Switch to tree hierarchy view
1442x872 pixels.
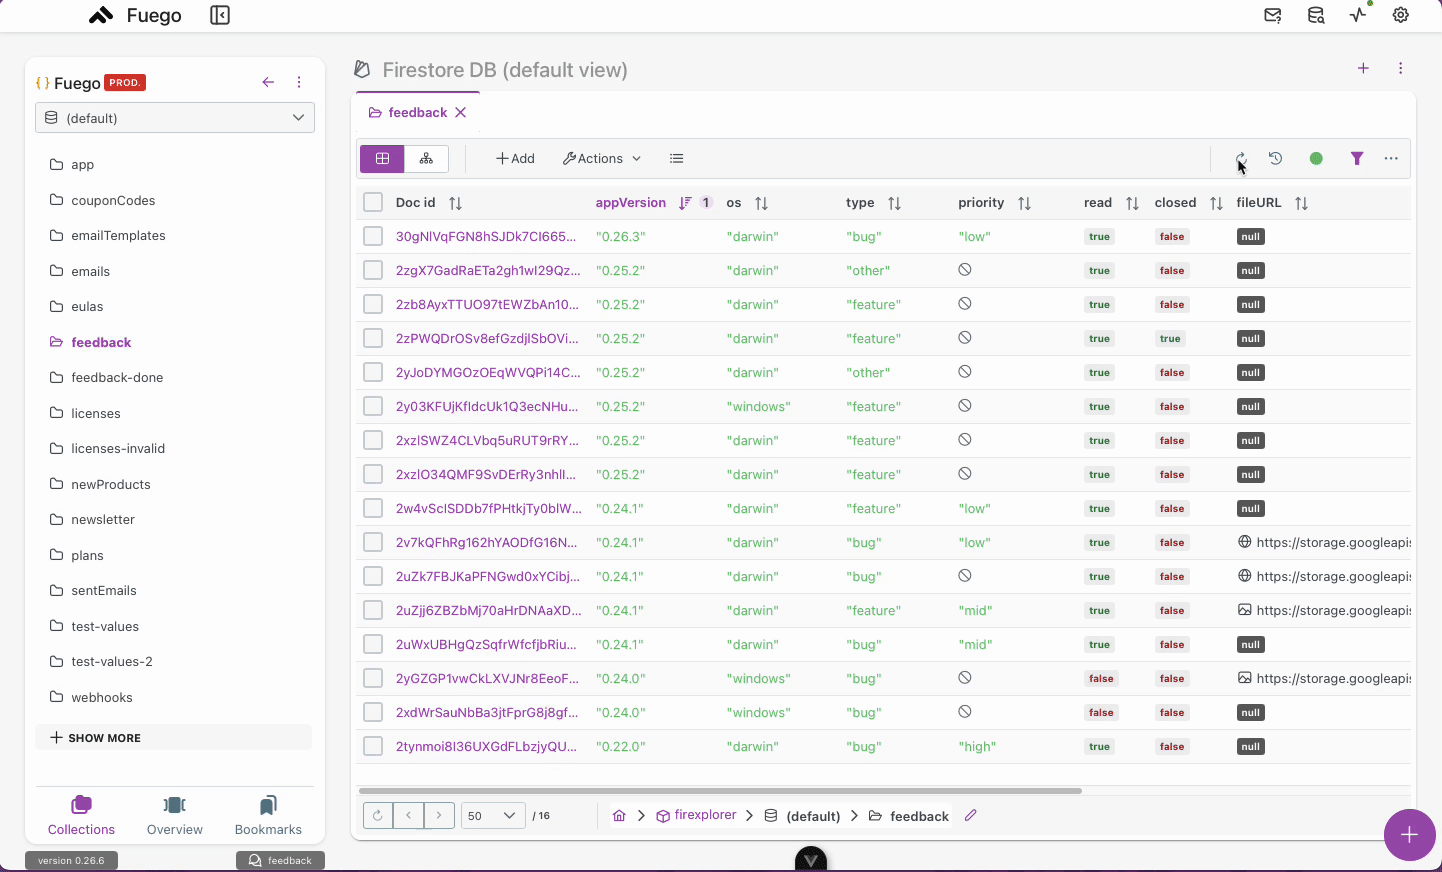click(x=426, y=158)
